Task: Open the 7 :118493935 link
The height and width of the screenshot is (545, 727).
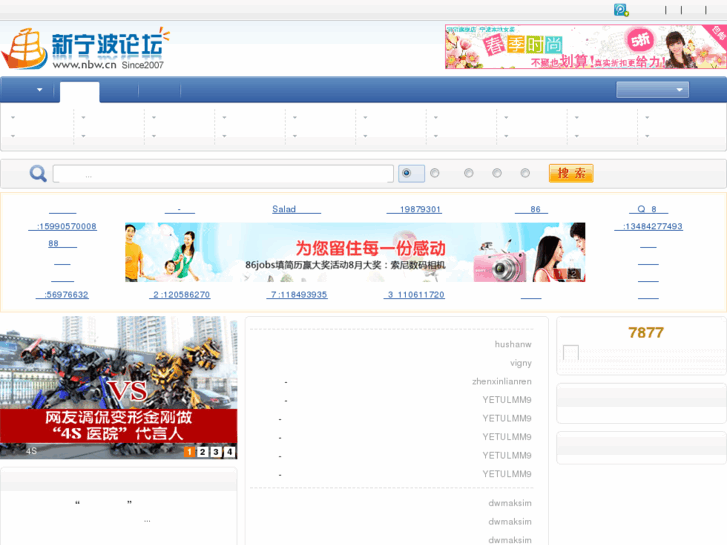Action: (297, 295)
